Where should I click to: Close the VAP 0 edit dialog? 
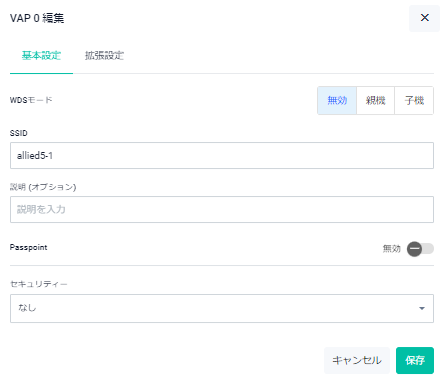424,18
